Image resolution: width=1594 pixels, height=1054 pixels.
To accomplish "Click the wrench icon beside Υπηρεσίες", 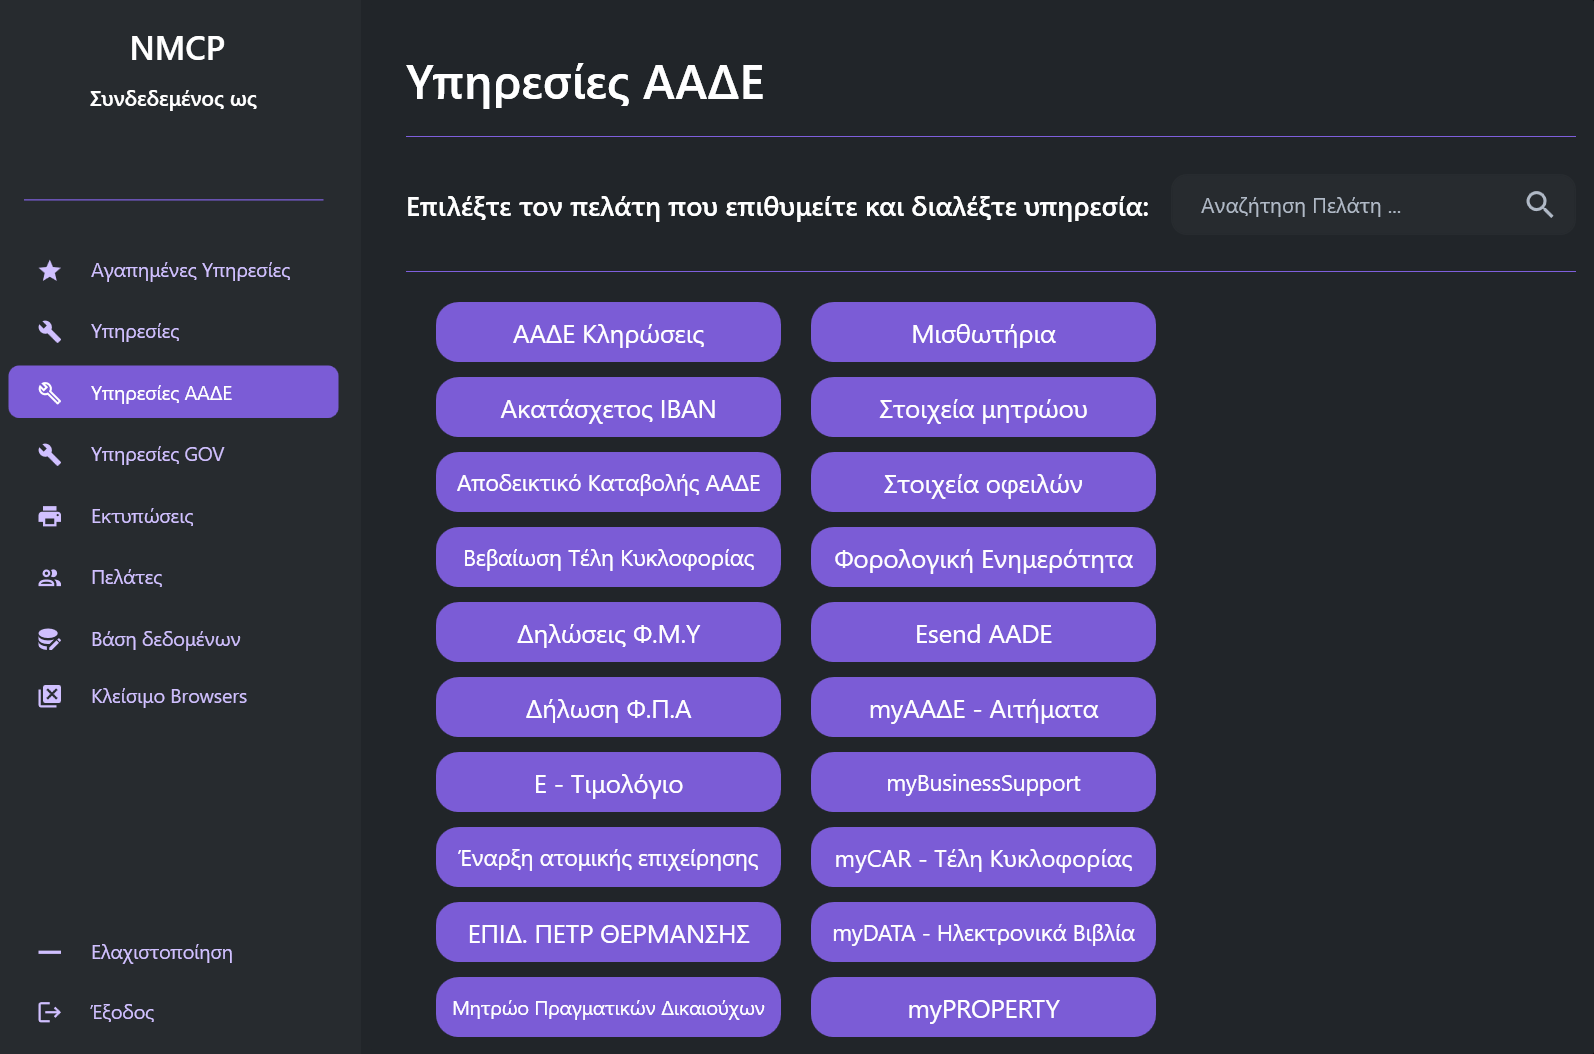I will point(49,331).
